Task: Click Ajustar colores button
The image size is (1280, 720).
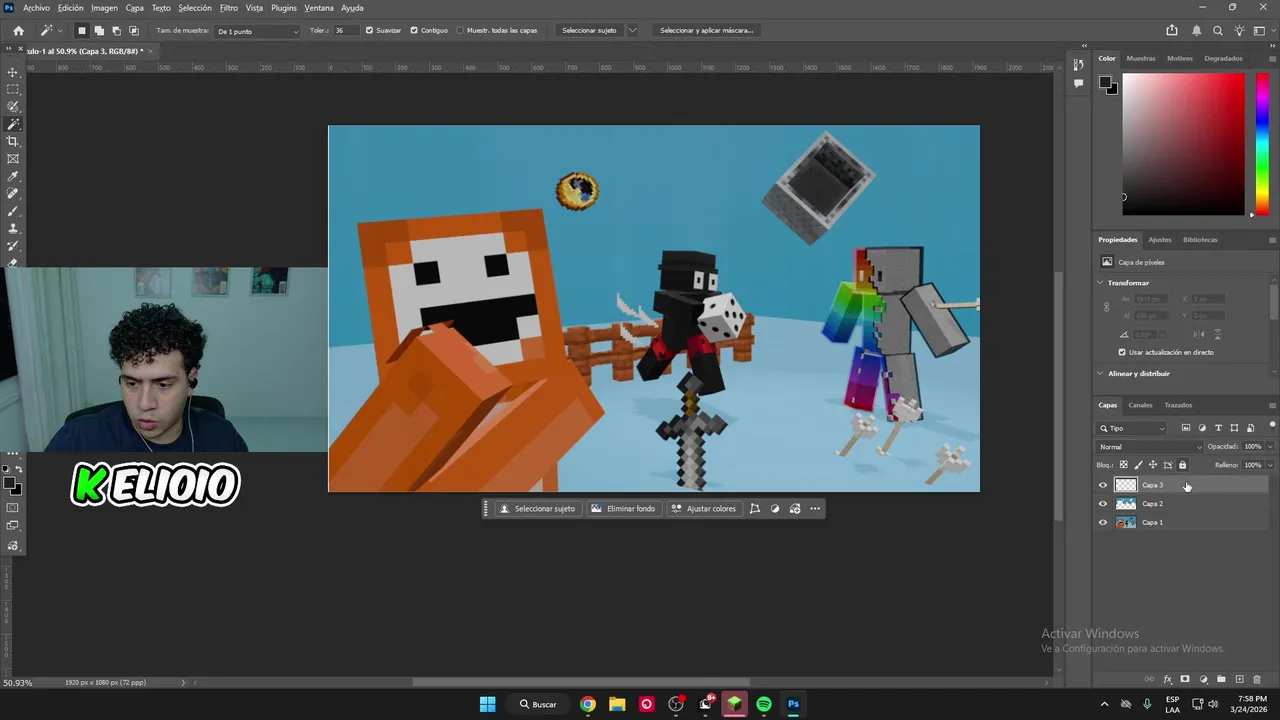Action: tap(704, 509)
